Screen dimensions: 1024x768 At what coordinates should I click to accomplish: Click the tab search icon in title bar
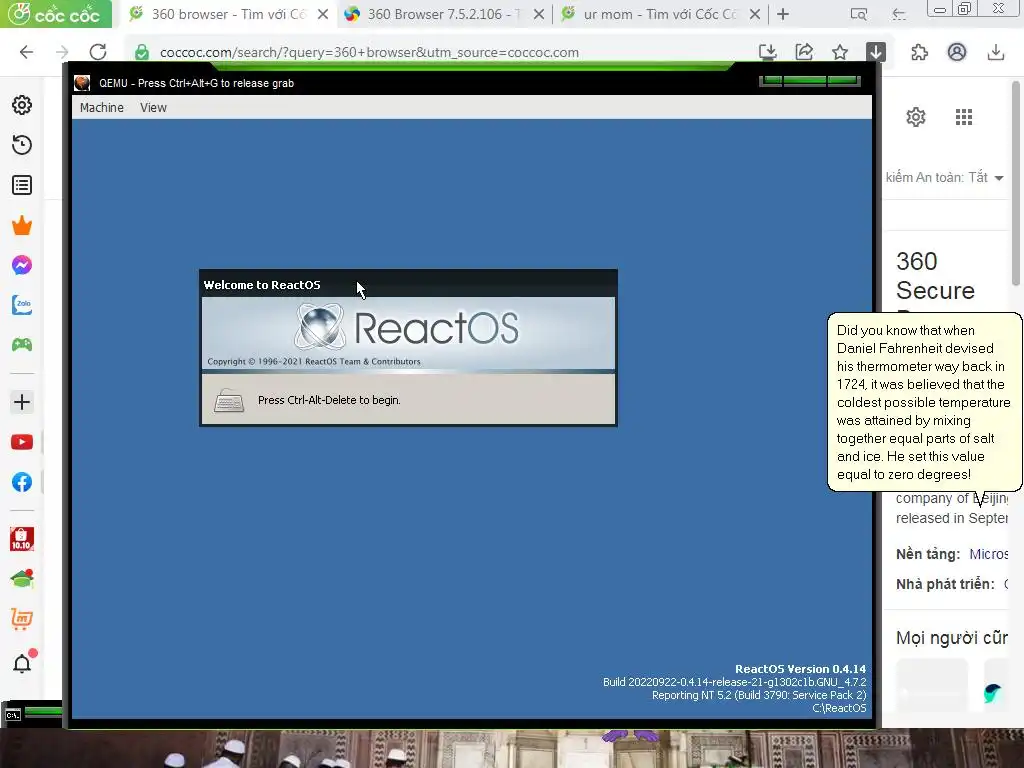pos(859,14)
